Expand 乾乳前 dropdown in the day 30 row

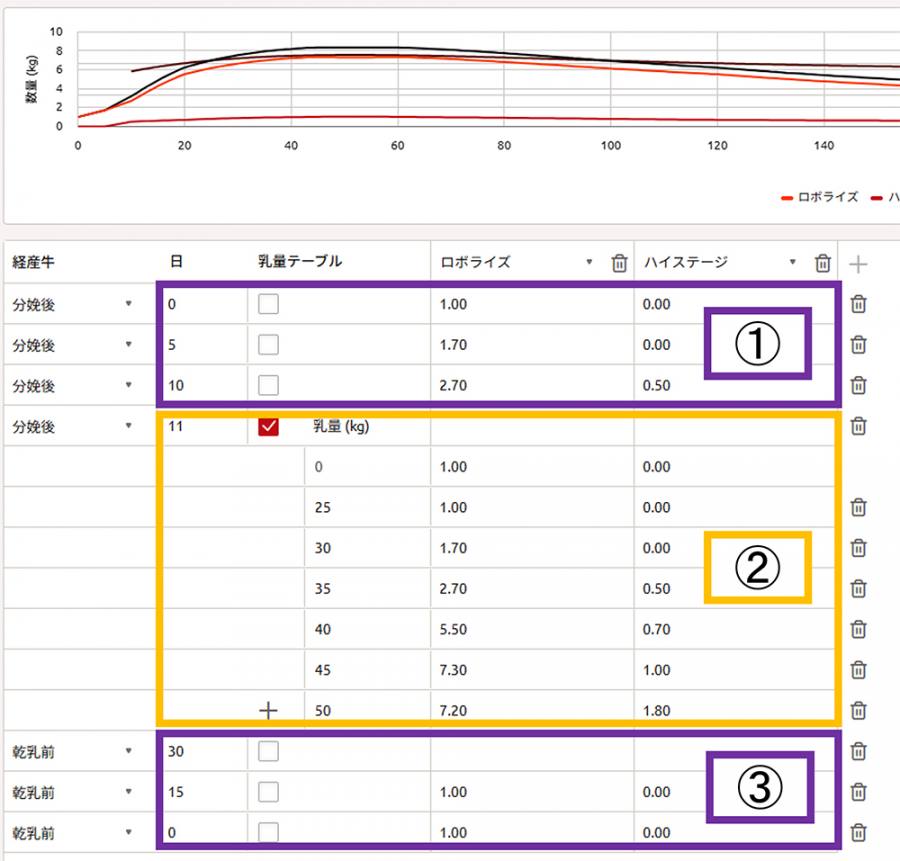128,751
